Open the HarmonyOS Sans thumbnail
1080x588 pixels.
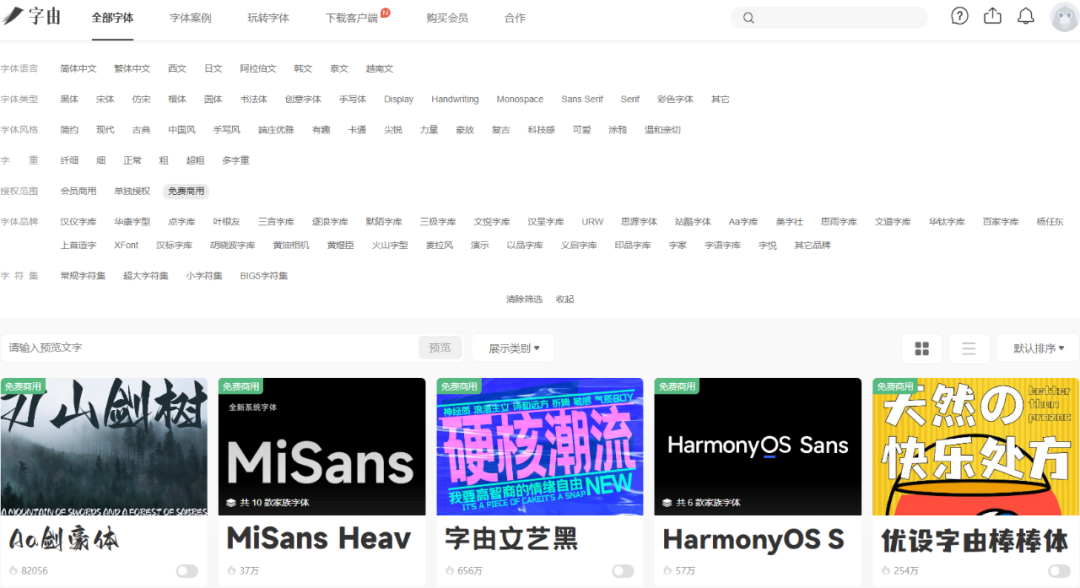point(758,446)
